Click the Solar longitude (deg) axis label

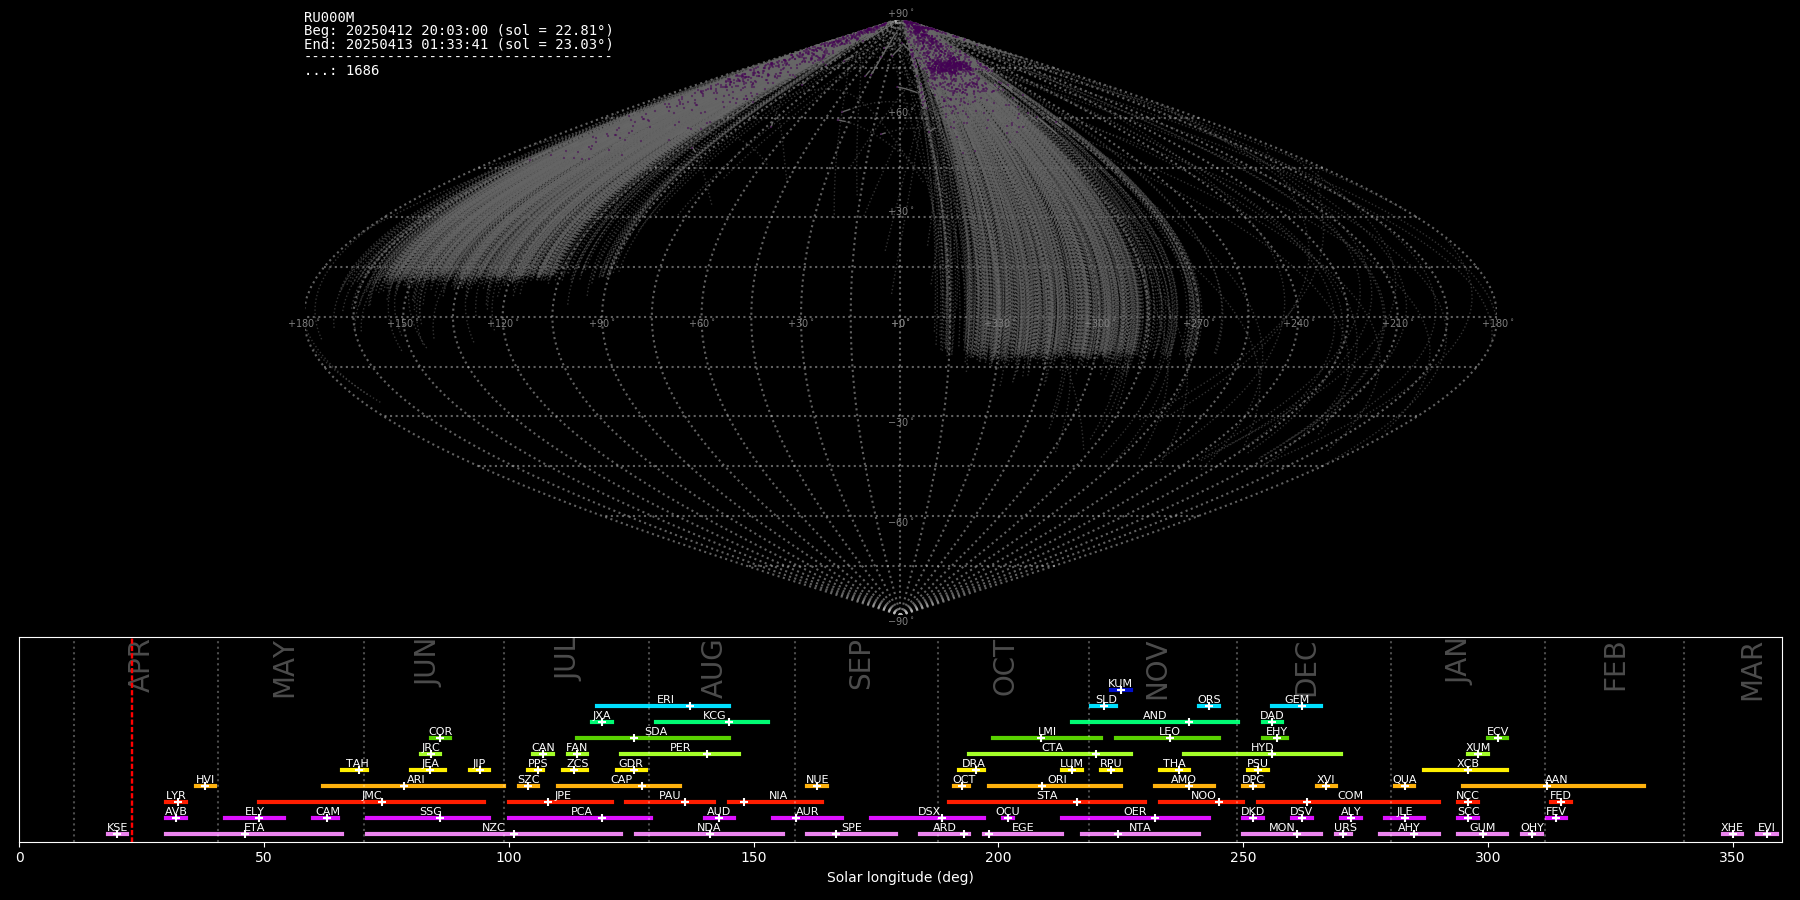pos(900,877)
